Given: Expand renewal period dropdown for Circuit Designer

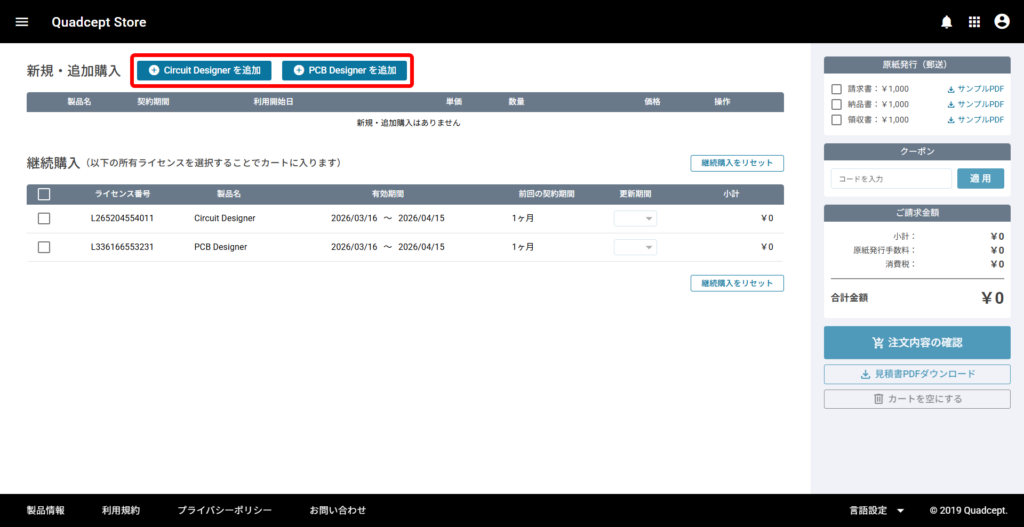Looking at the screenshot, I should coord(635,218).
